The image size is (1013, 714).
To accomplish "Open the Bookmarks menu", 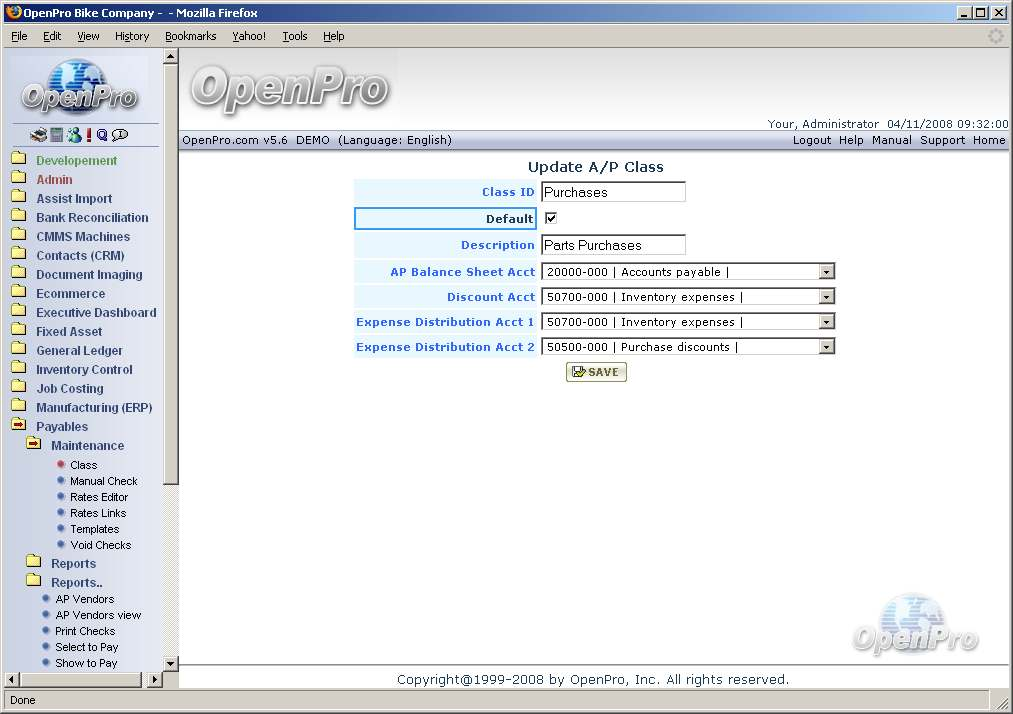I will coord(190,36).
